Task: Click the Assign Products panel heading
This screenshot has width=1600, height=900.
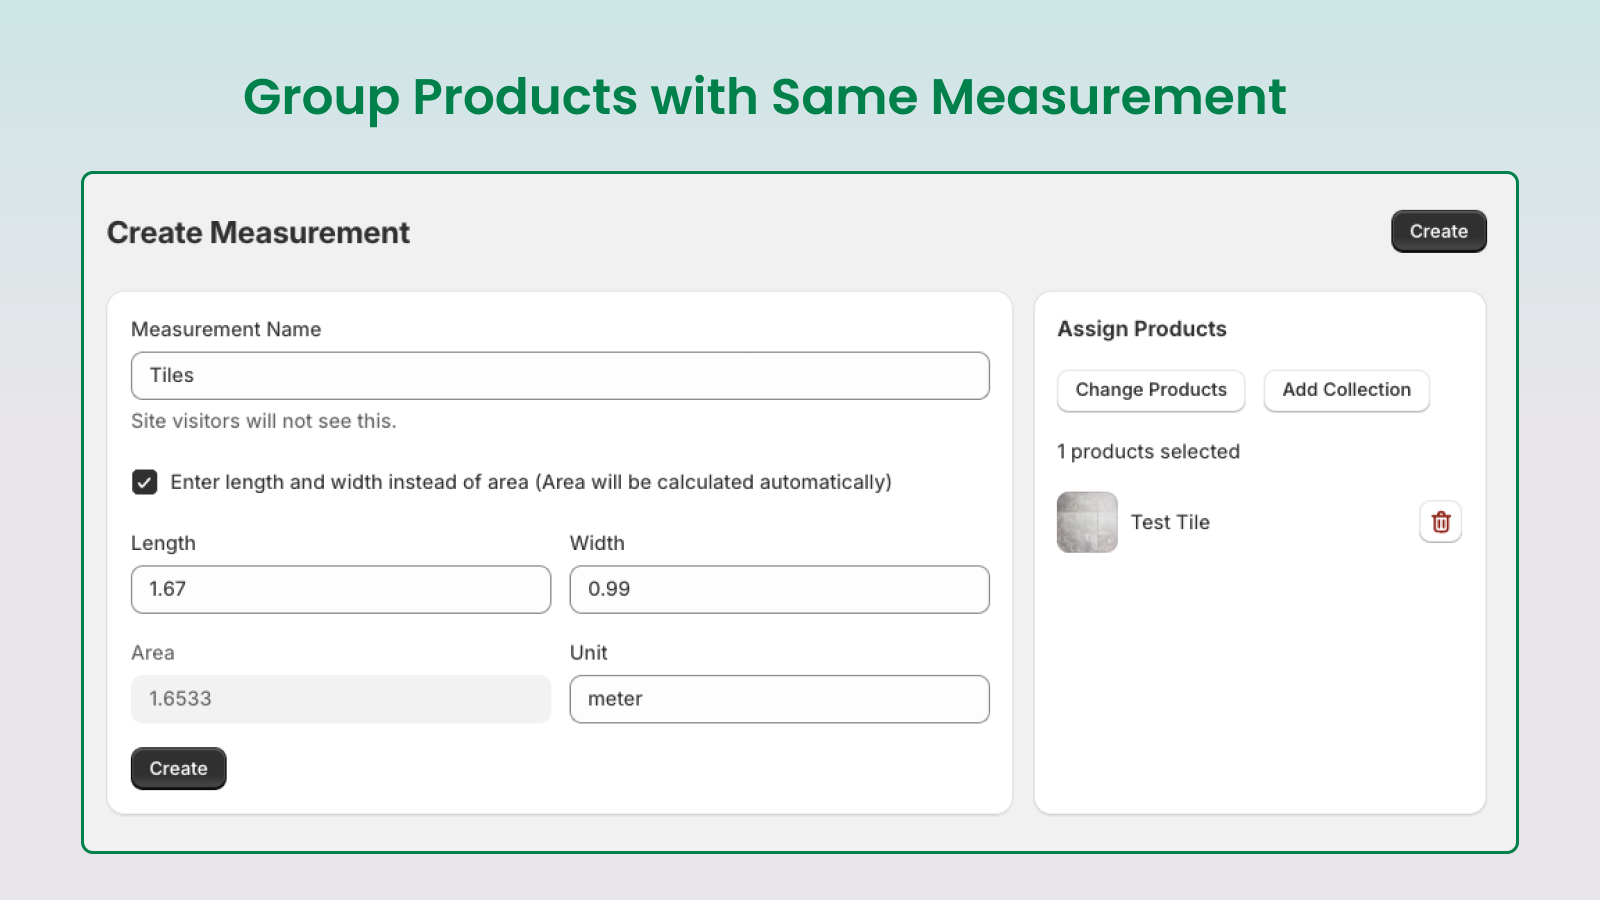Action: coord(1142,328)
